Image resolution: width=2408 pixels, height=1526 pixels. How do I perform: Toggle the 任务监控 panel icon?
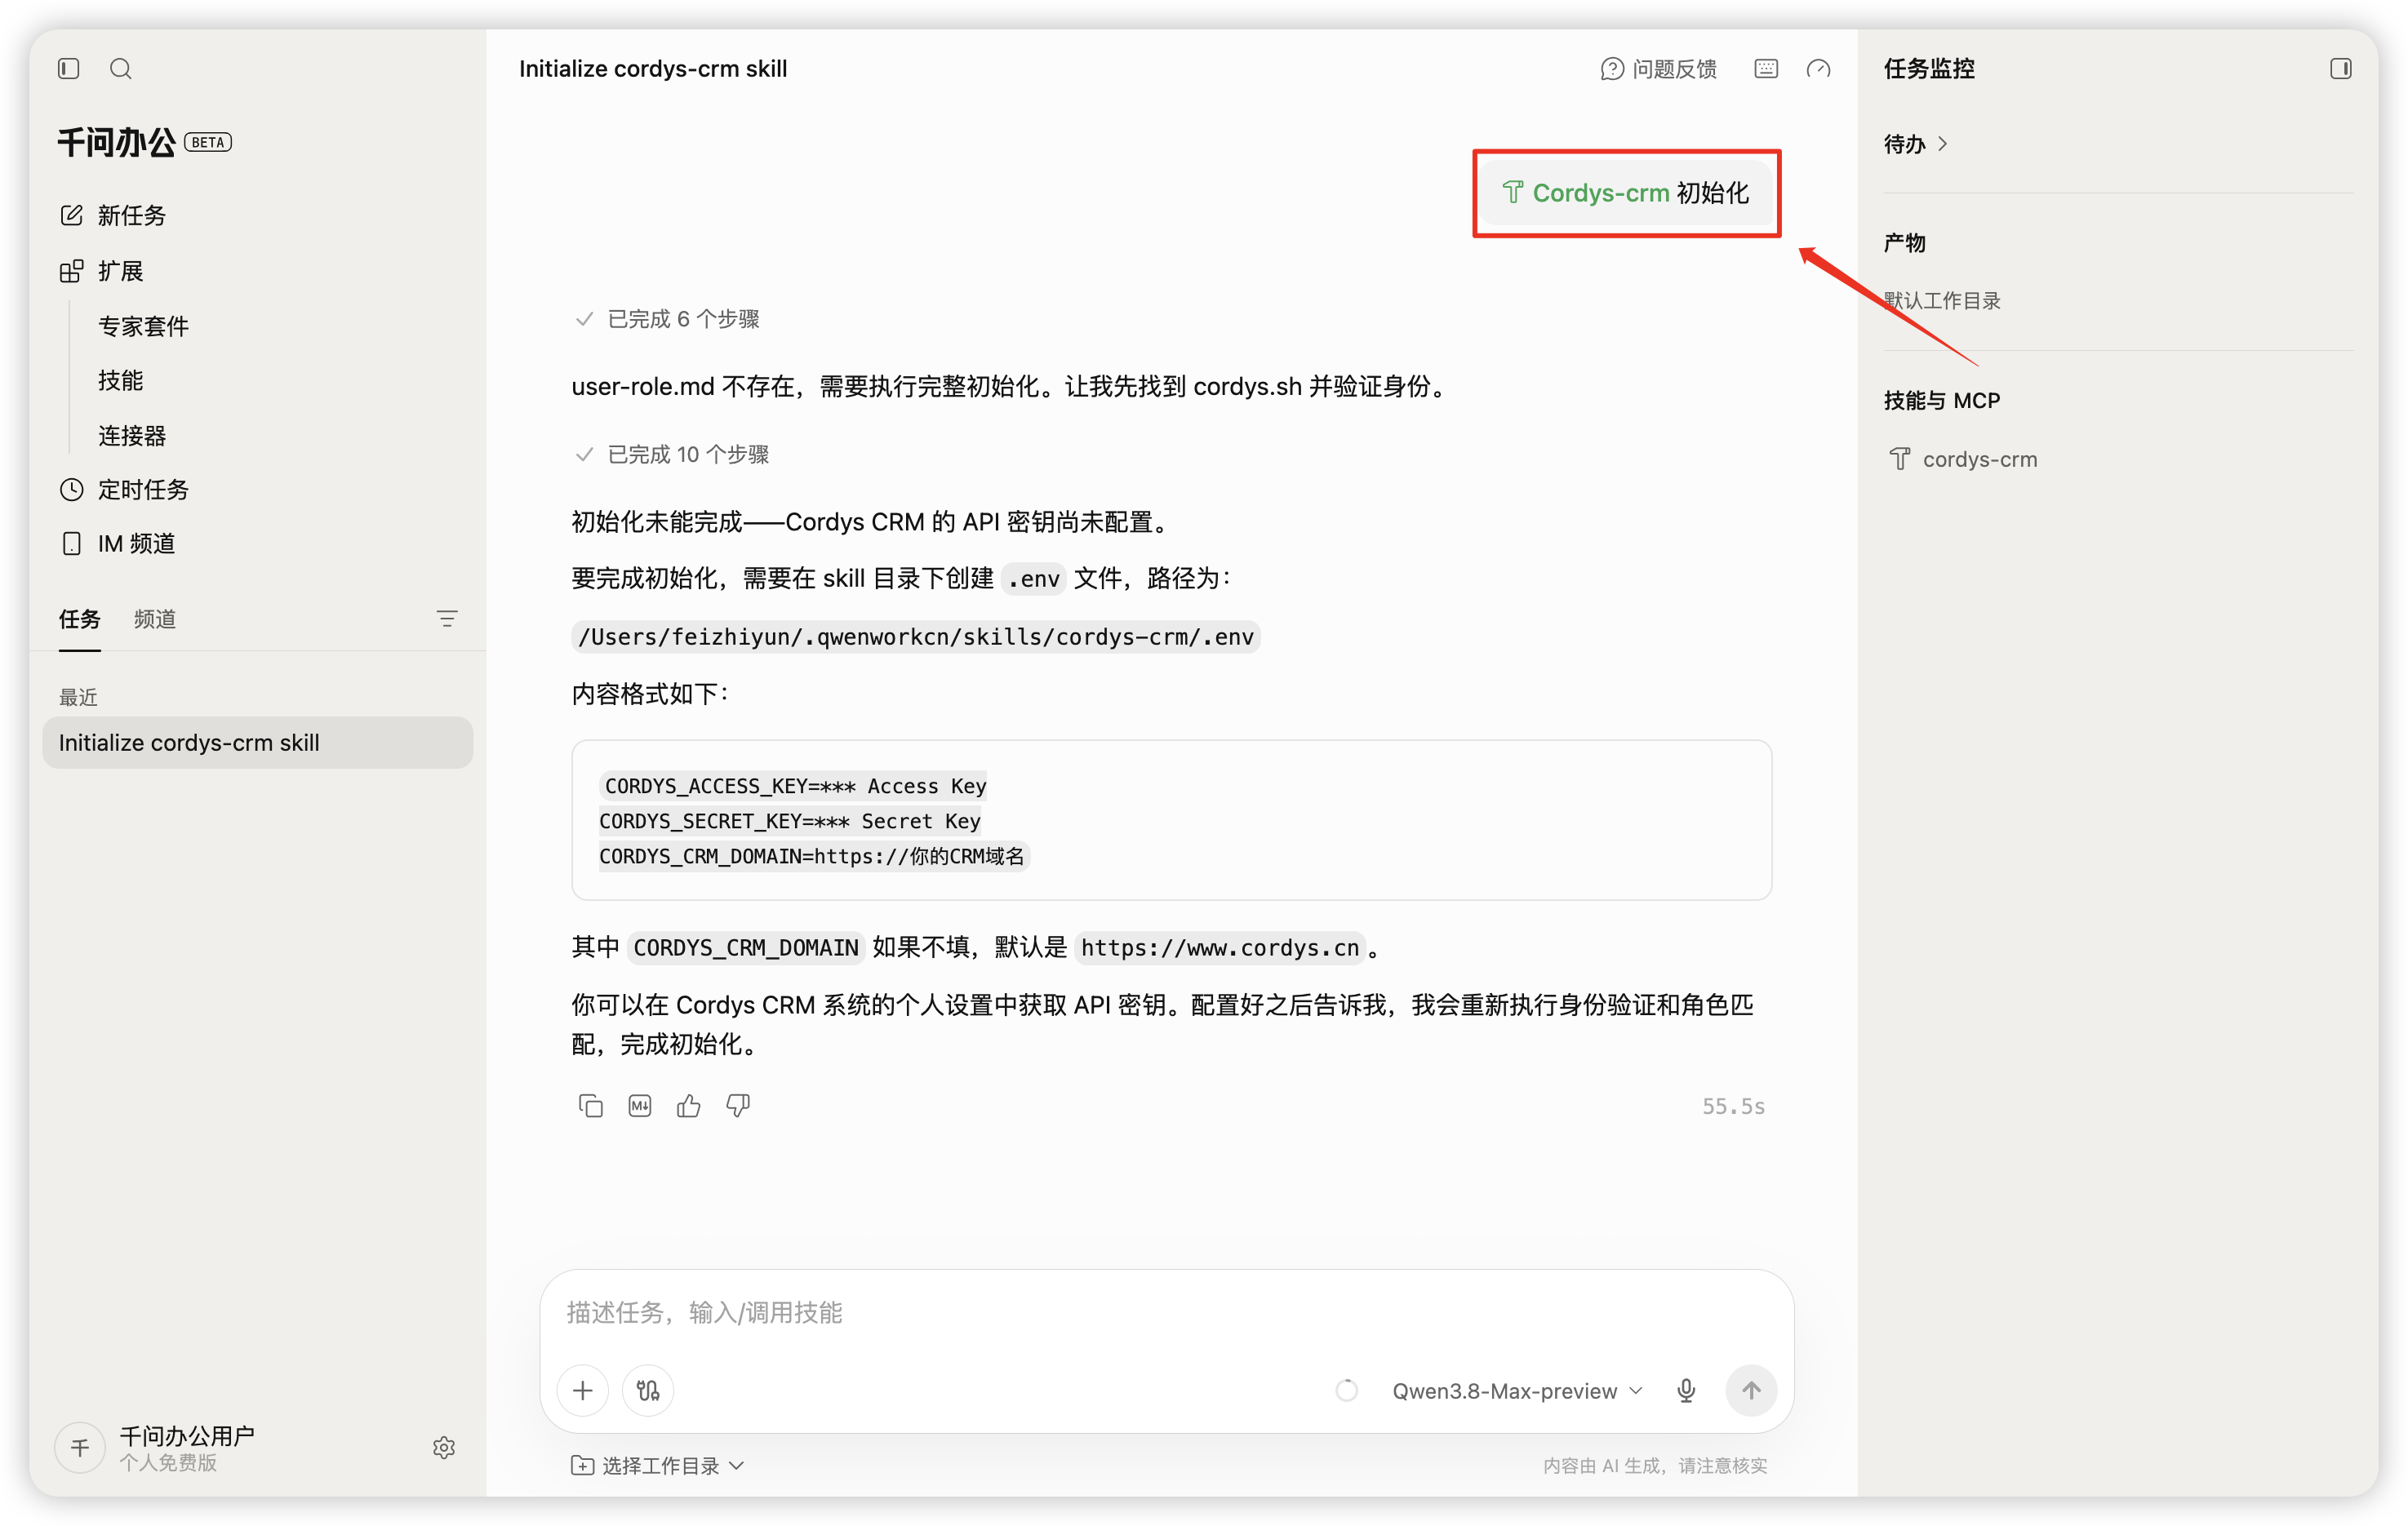click(2340, 68)
